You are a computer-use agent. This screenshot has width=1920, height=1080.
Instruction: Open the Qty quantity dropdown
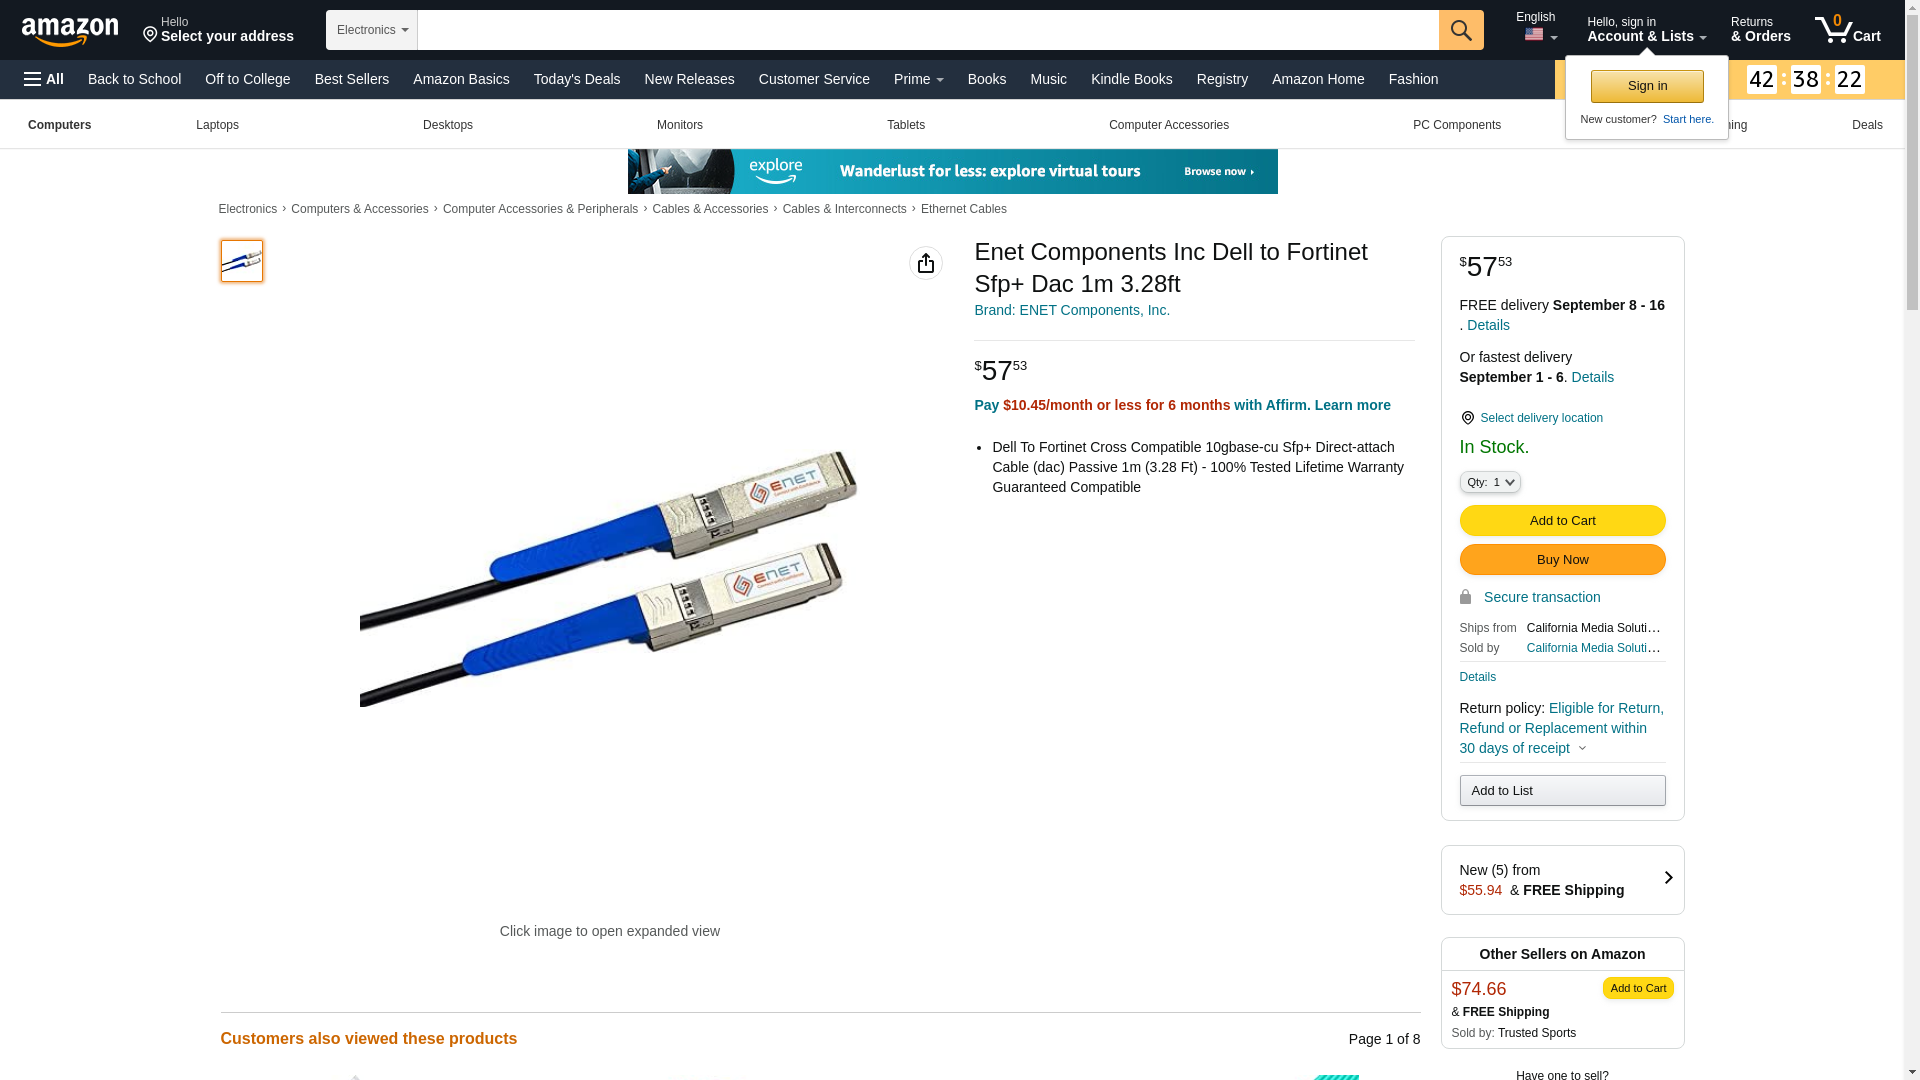(1490, 482)
